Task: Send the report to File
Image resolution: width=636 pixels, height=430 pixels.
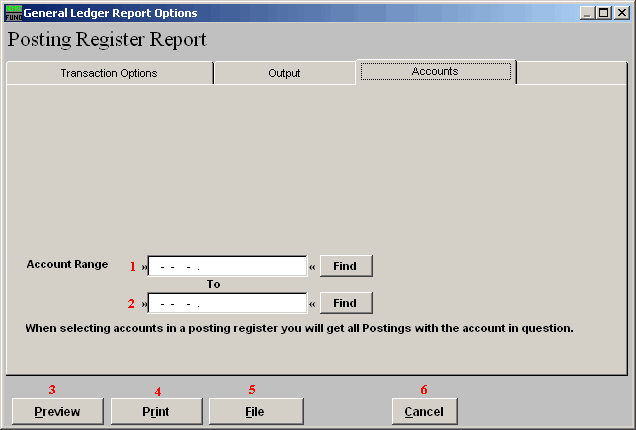Action: (255, 411)
